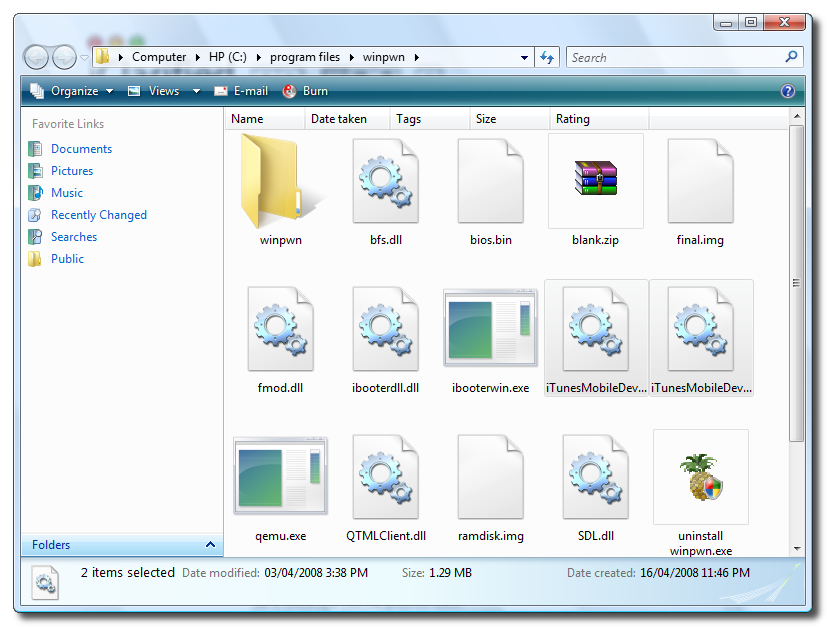Select the QTMLClient.dll file icon

[x=386, y=477]
